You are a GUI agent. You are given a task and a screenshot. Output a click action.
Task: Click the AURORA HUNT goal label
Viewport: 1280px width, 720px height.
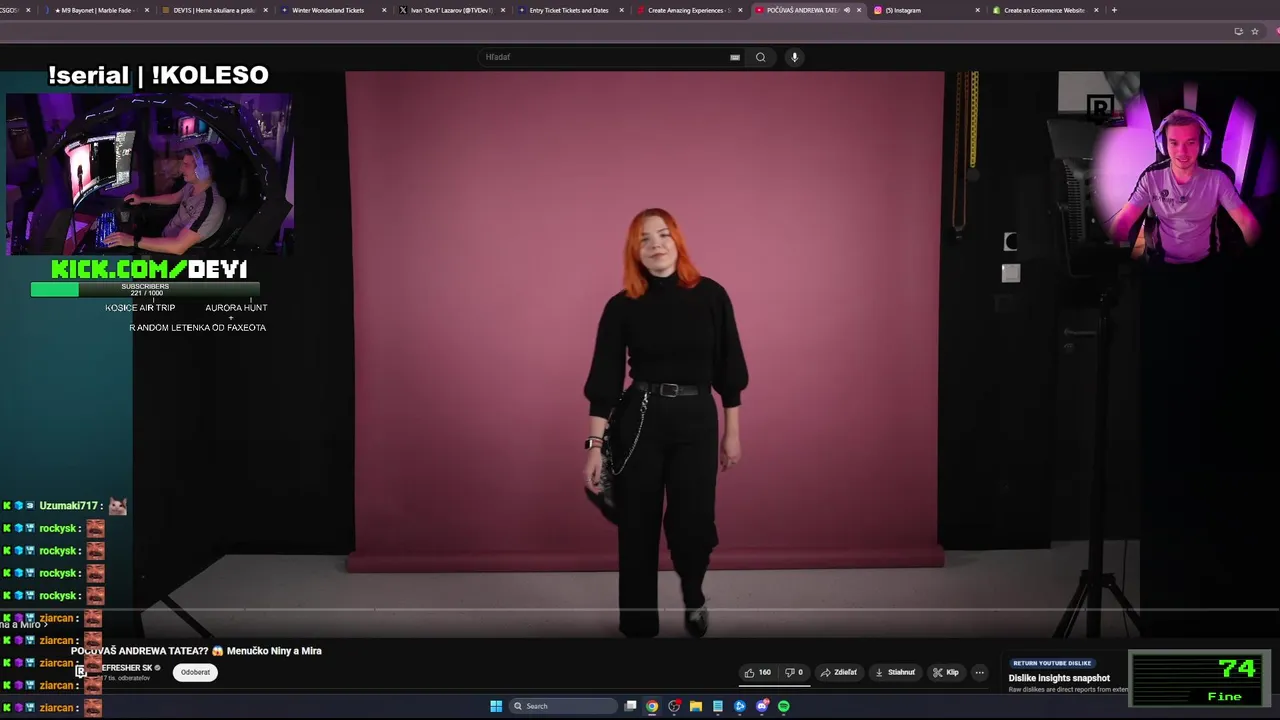(236, 308)
